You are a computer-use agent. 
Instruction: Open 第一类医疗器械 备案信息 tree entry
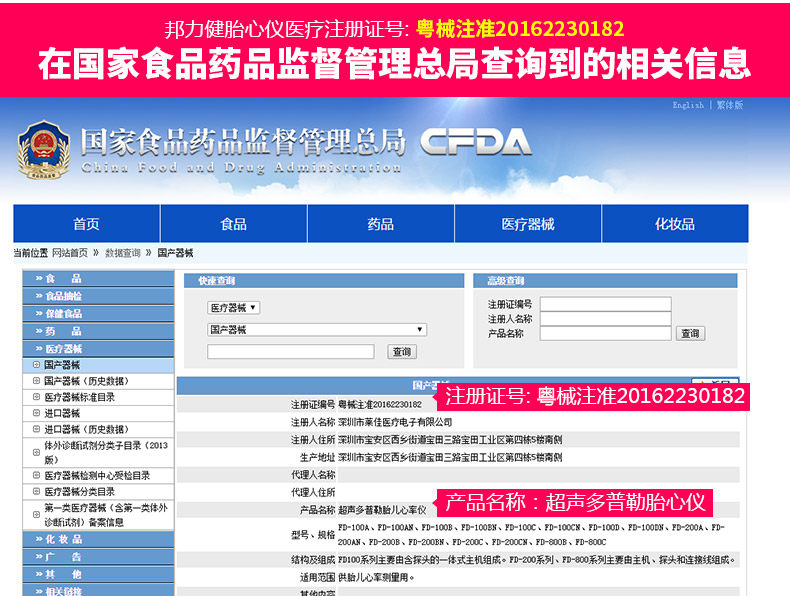tap(106, 515)
